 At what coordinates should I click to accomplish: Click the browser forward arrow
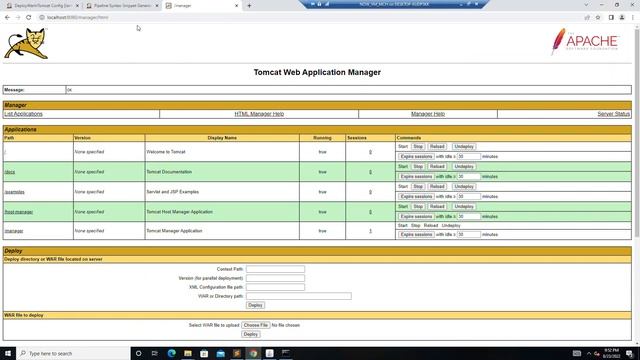18,18
